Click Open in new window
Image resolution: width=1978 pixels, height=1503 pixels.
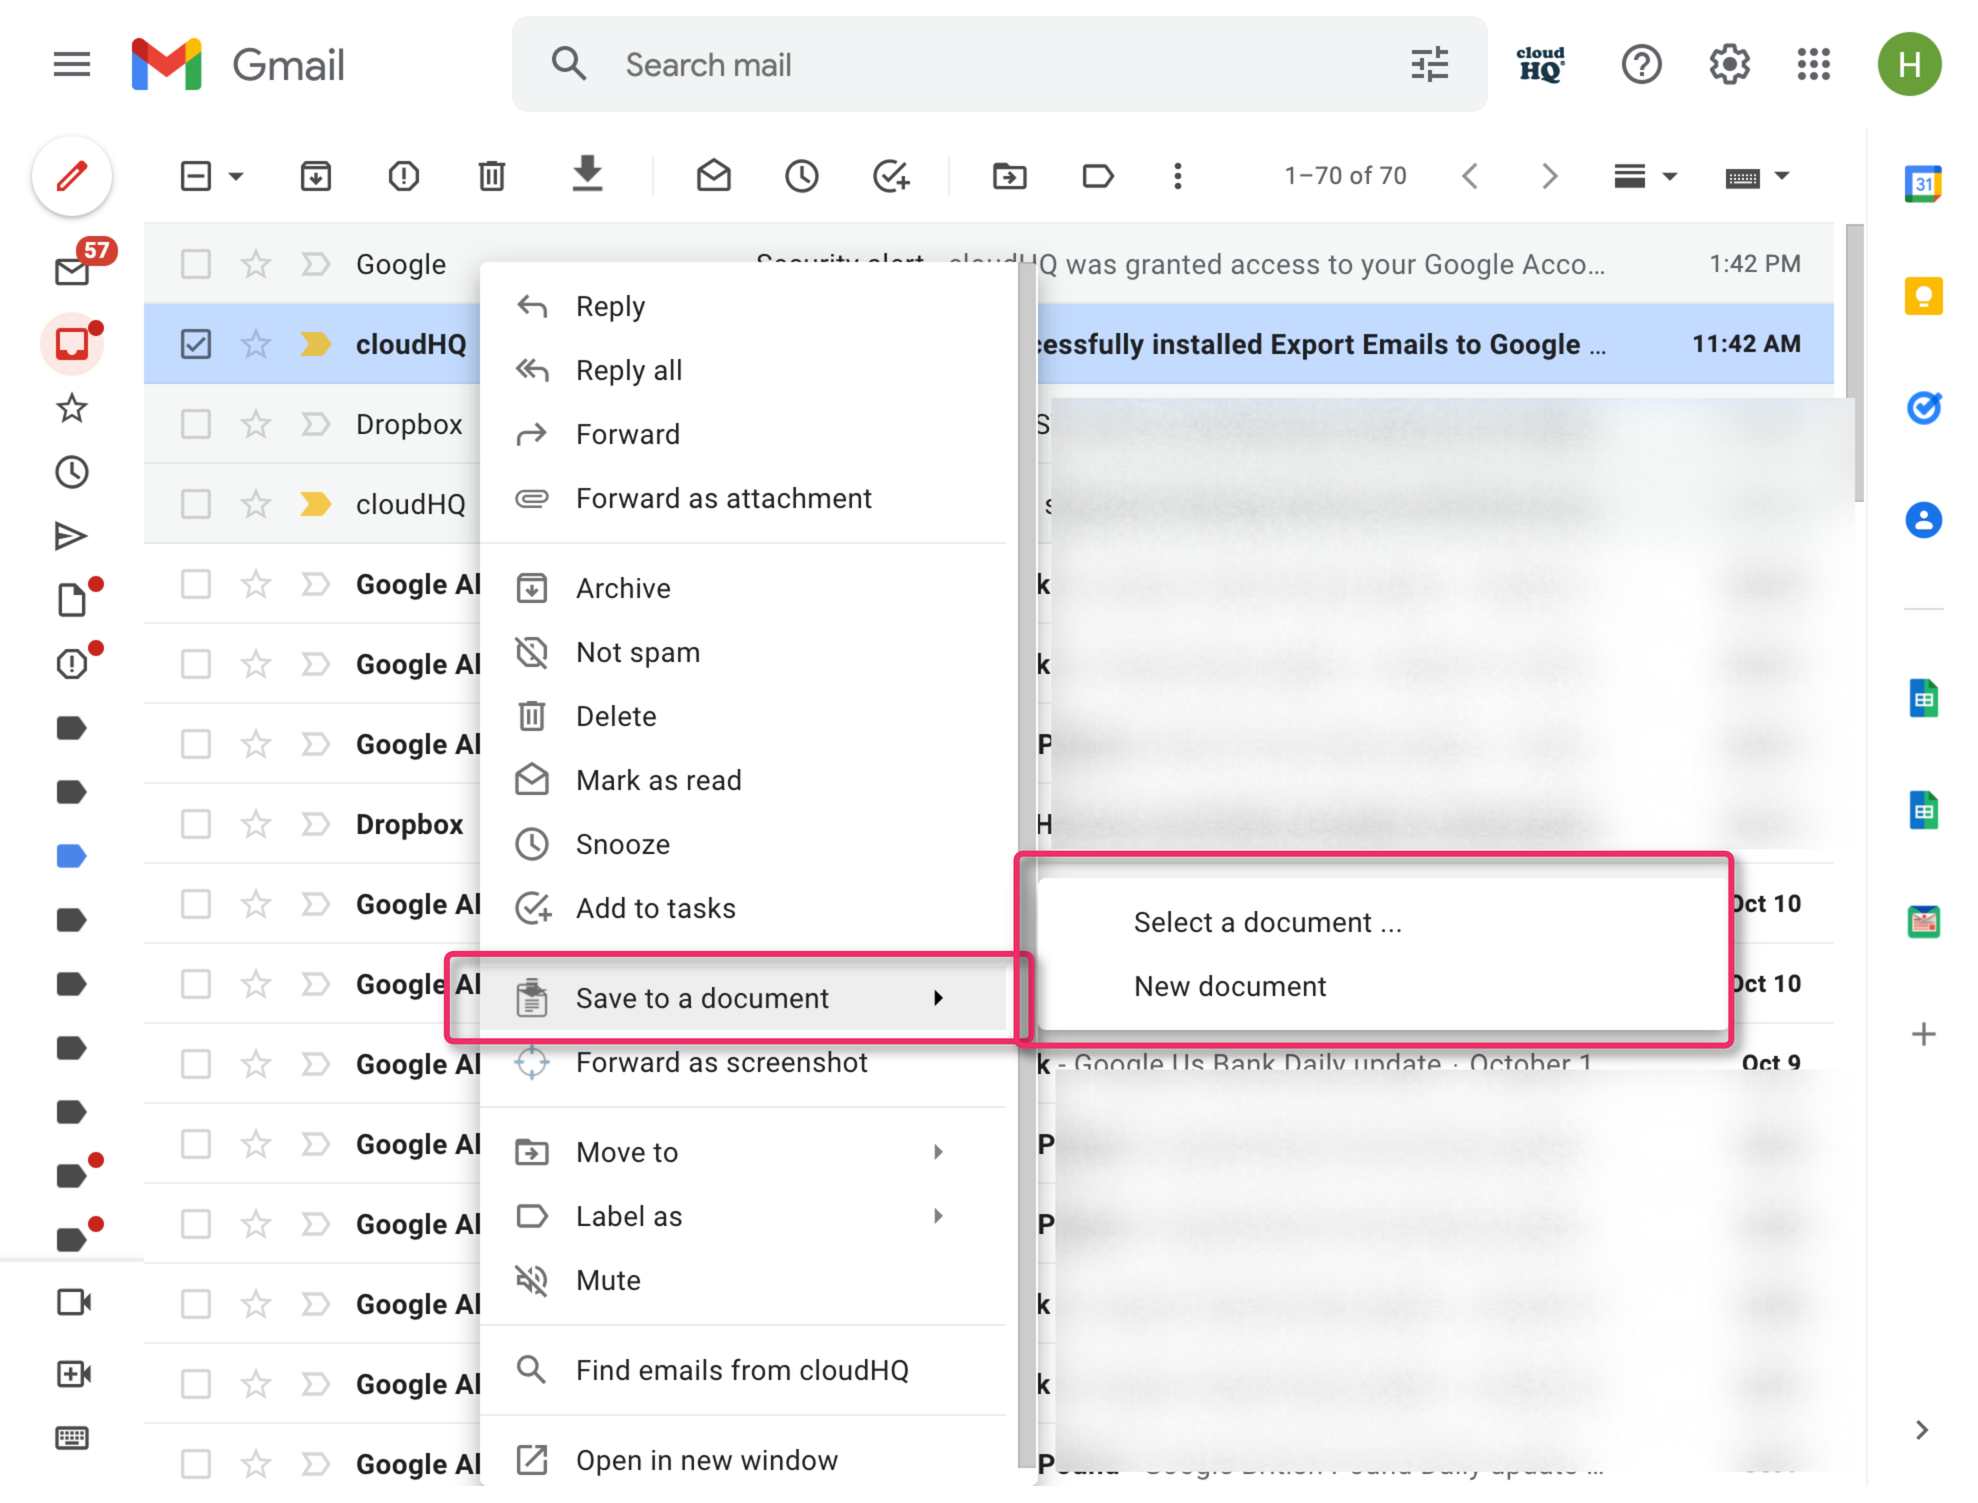(743, 1460)
